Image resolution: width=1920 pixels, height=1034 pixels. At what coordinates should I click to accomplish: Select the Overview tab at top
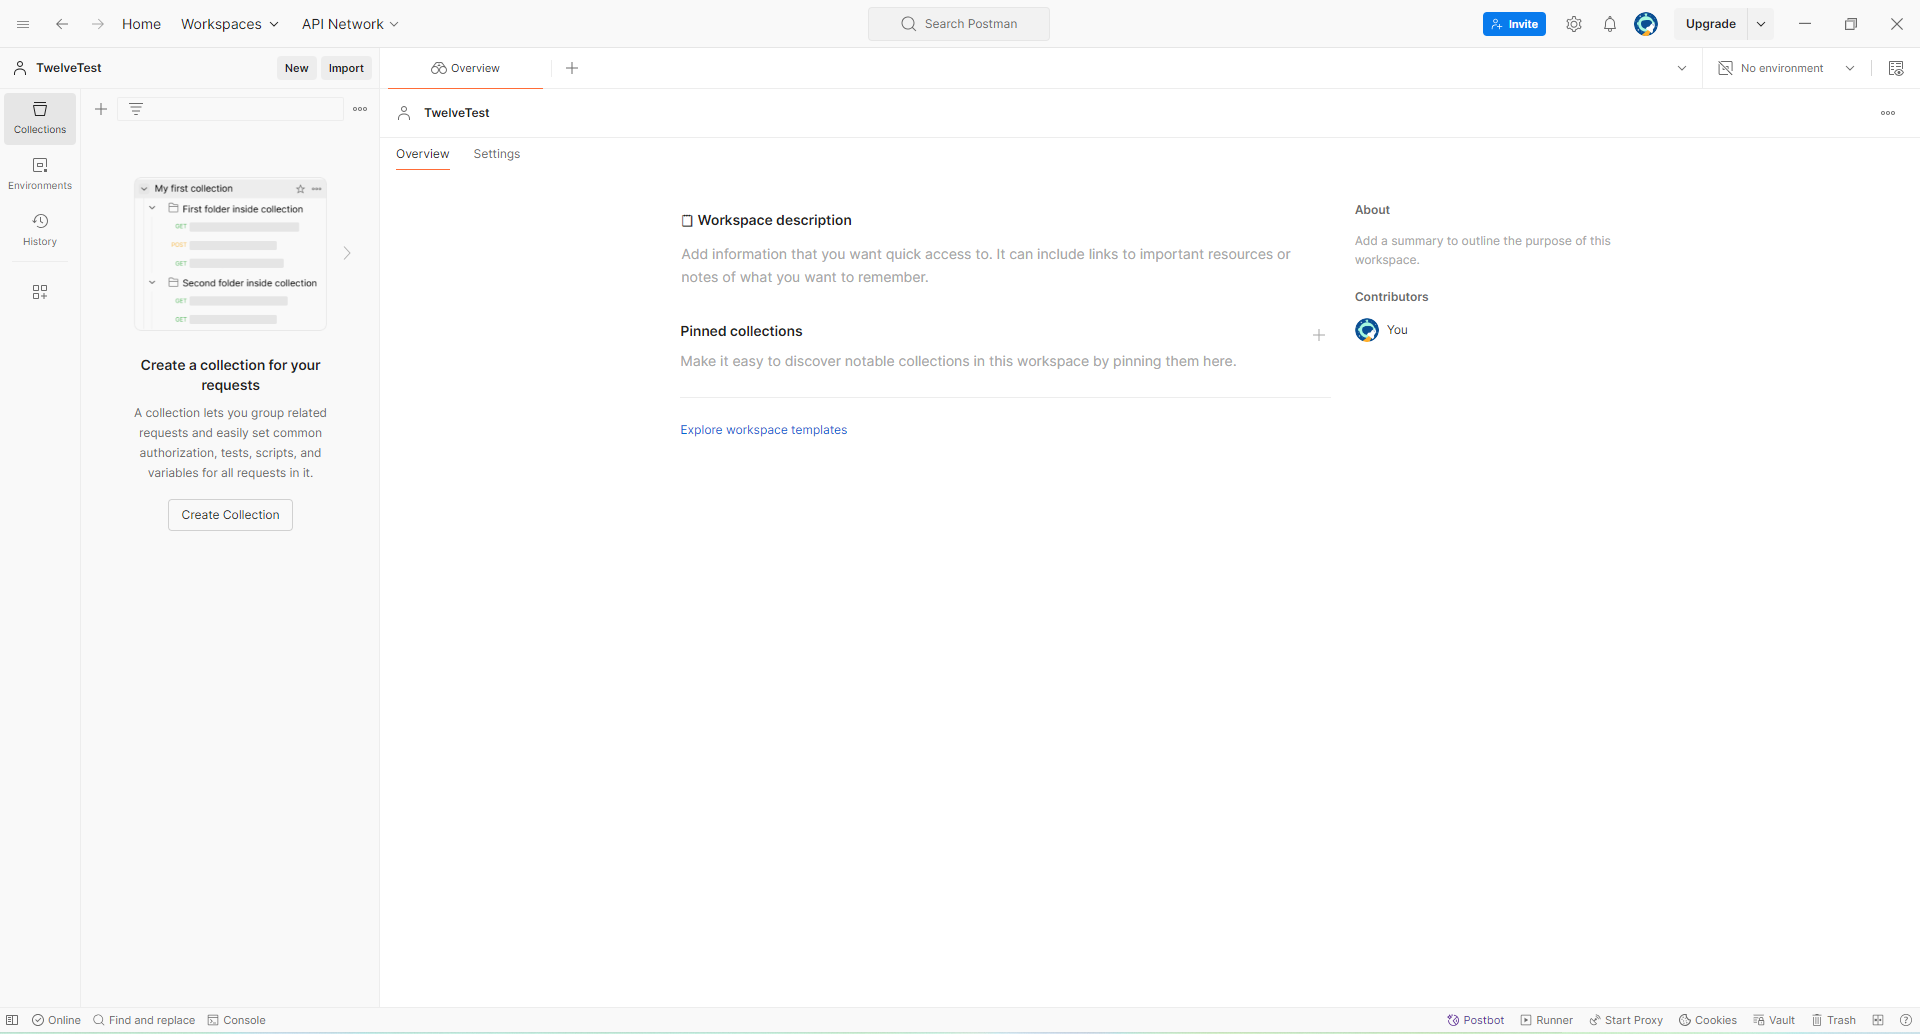465,68
